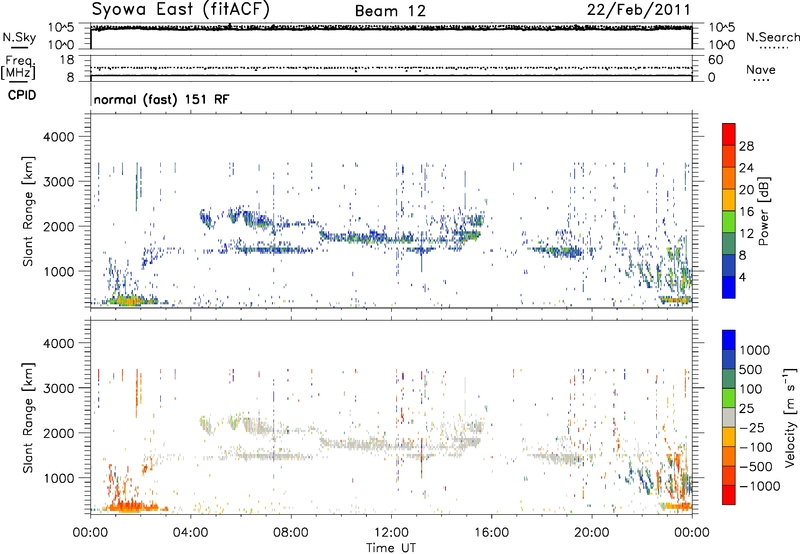
Task: Click the left '10^5' noise tick label
Action: click(x=61, y=28)
